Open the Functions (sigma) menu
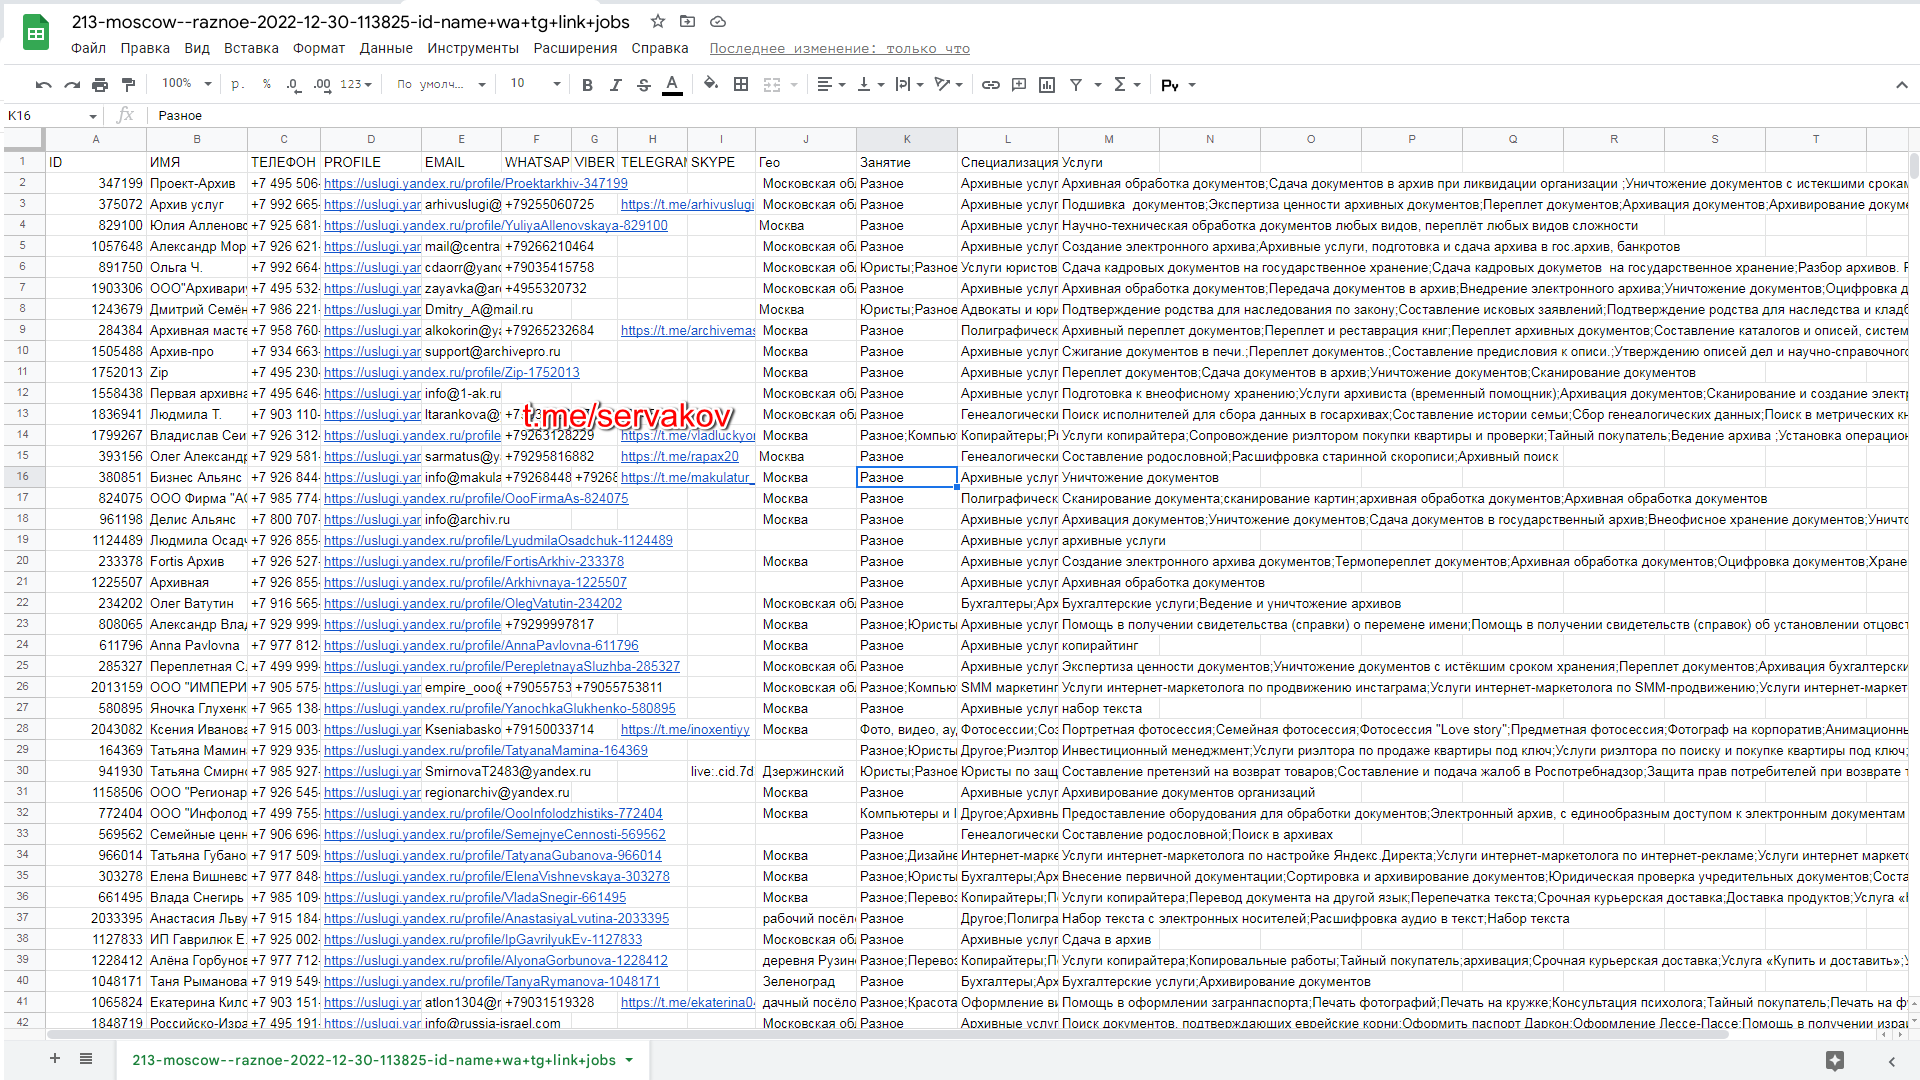 click(x=1127, y=85)
